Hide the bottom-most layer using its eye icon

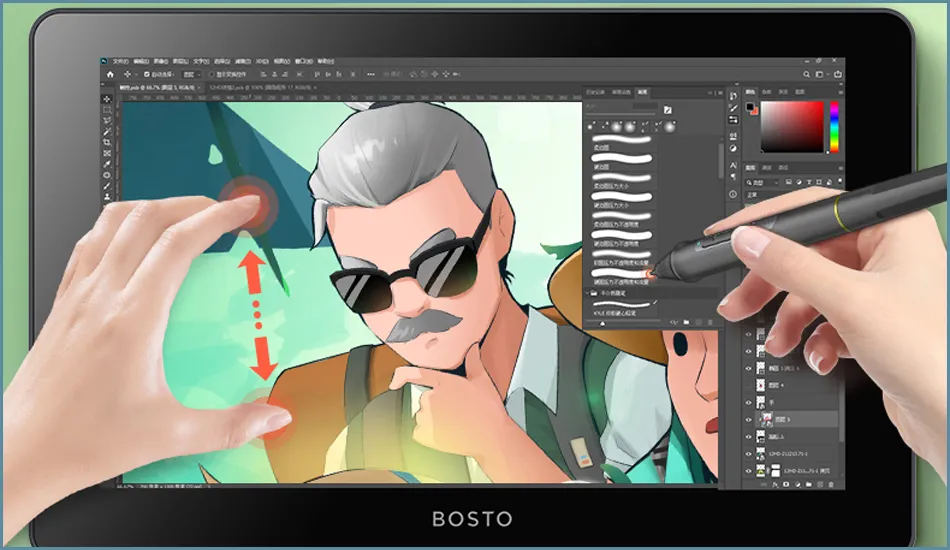(749, 470)
